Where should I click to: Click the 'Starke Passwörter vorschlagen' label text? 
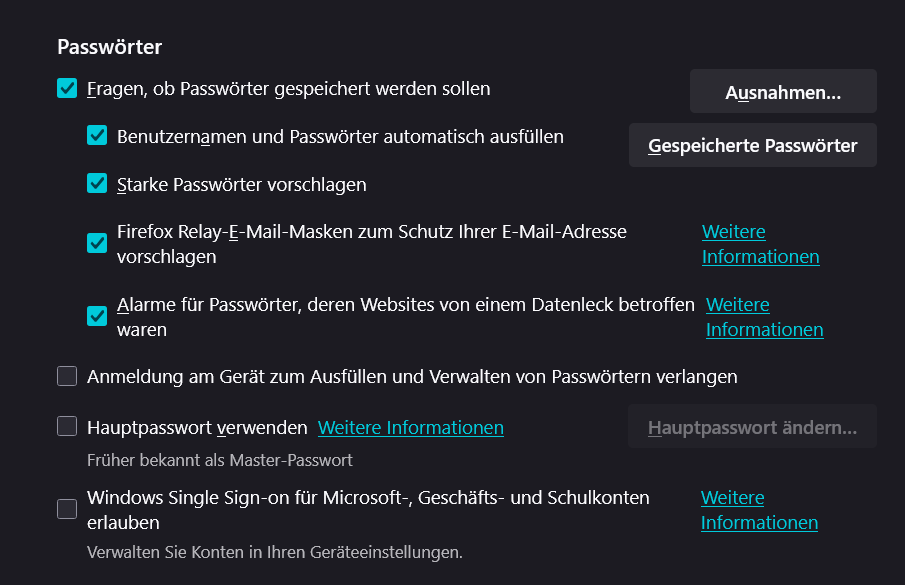pyautogui.click(x=241, y=184)
